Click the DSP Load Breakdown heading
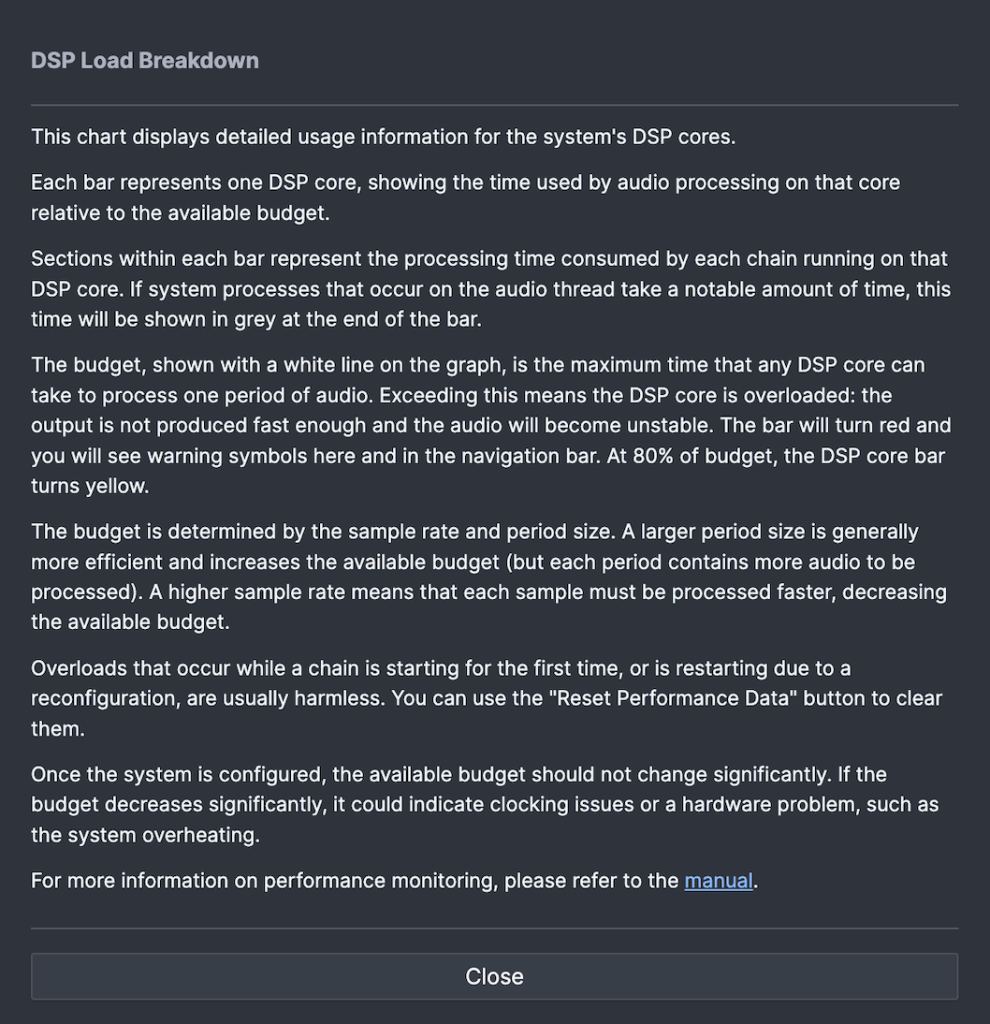The width and height of the screenshot is (990, 1024). (x=145, y=60)
